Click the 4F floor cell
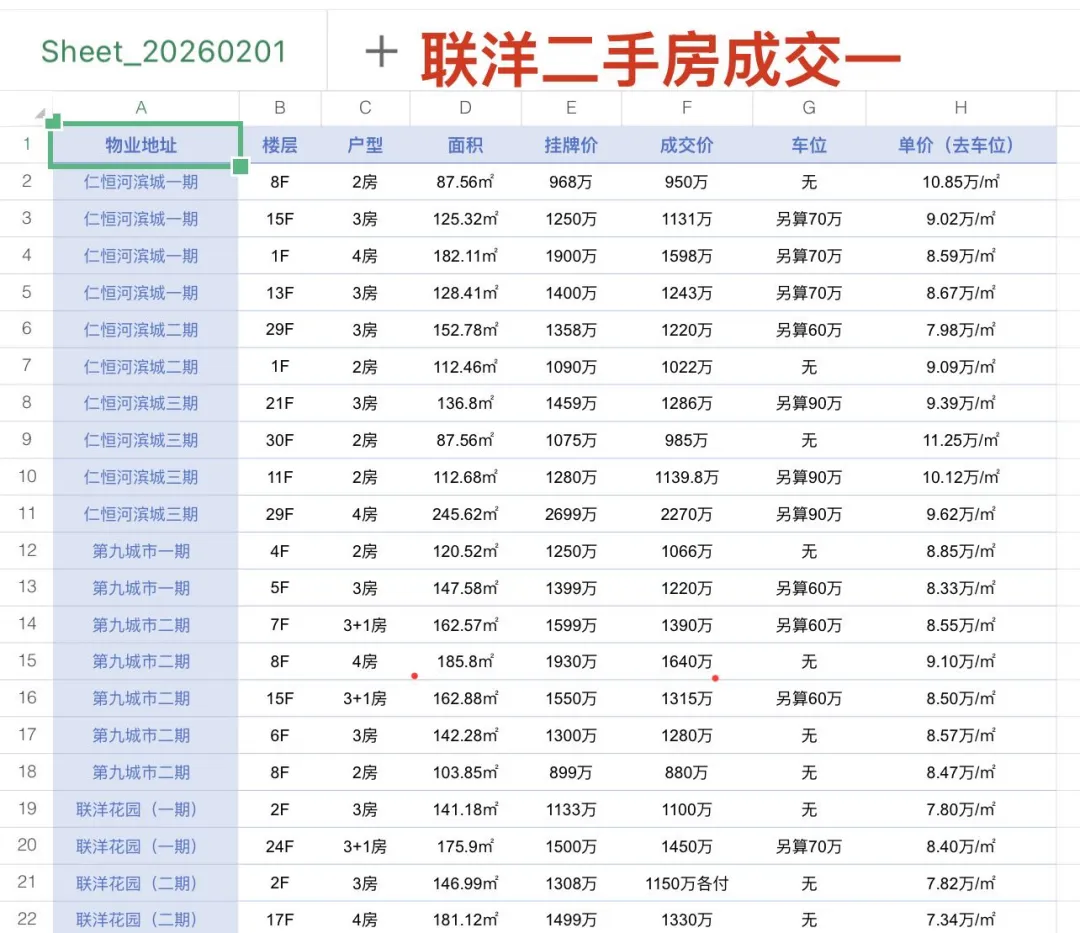 (x=280, y=551)
